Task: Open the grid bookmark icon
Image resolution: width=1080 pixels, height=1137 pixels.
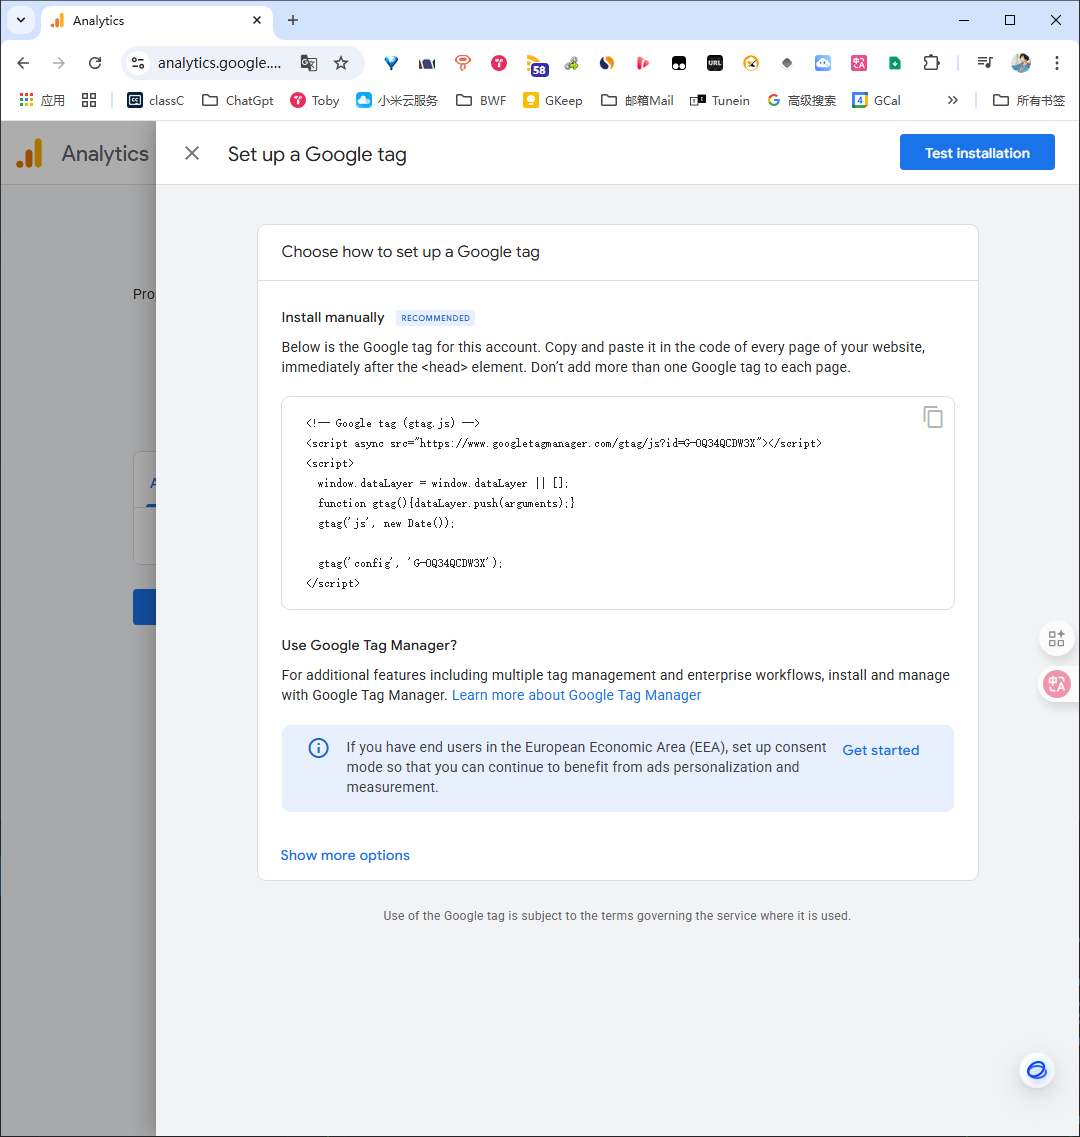Action: tap(89, 100)
